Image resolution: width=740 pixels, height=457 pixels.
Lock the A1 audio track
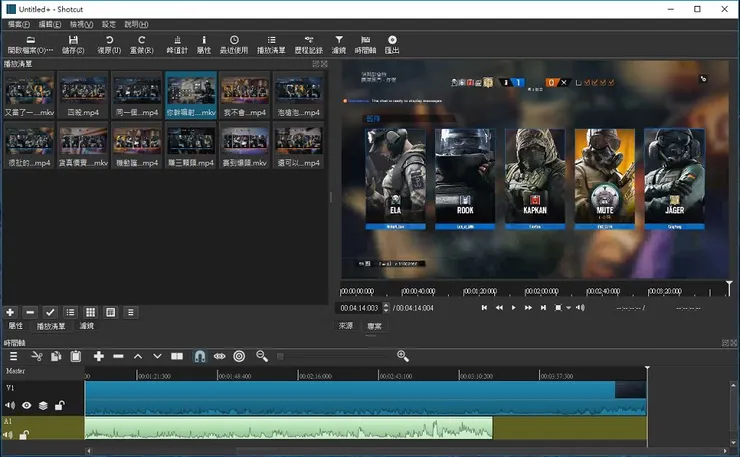coord(24,435)
